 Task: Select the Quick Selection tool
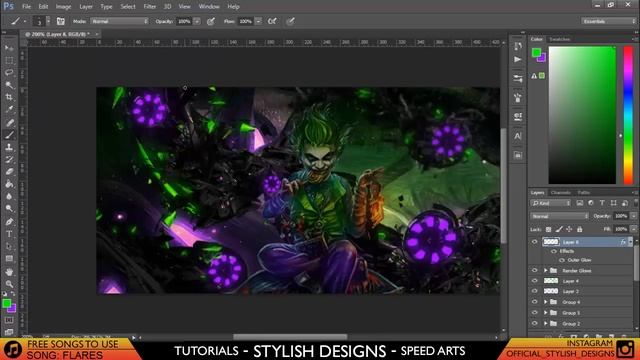coord(9,85)
